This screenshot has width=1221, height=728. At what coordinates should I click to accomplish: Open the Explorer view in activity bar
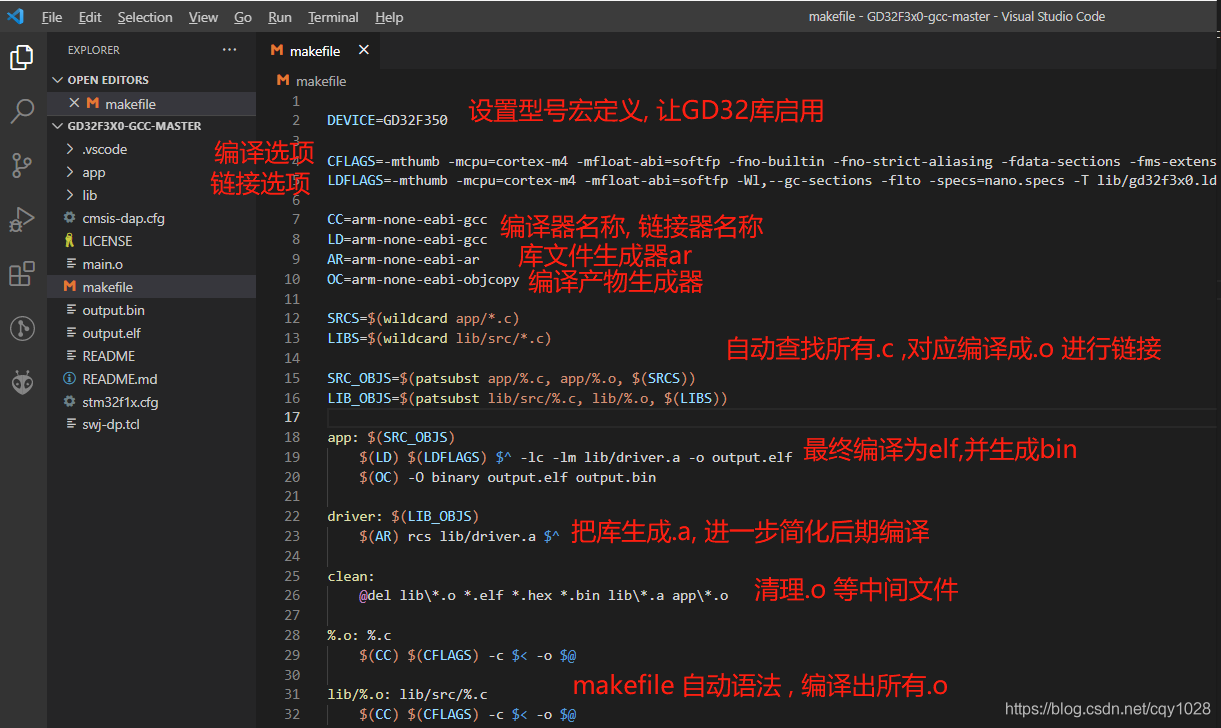22,58
